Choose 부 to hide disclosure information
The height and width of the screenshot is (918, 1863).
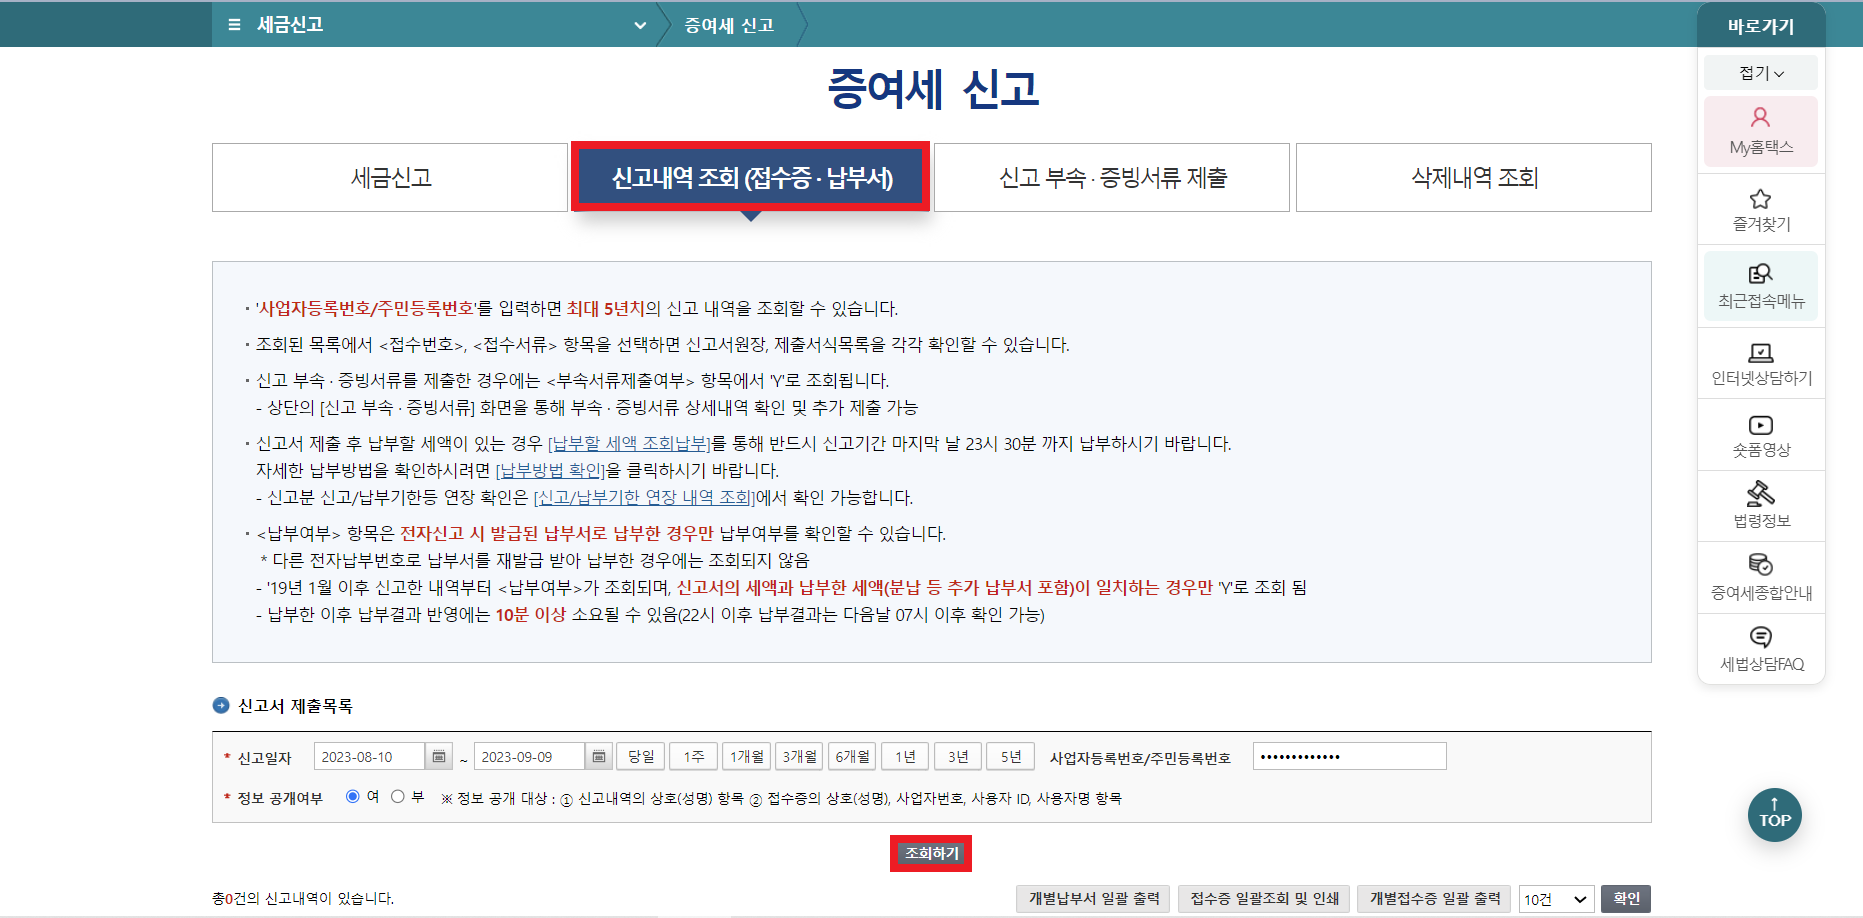(397, 797)
